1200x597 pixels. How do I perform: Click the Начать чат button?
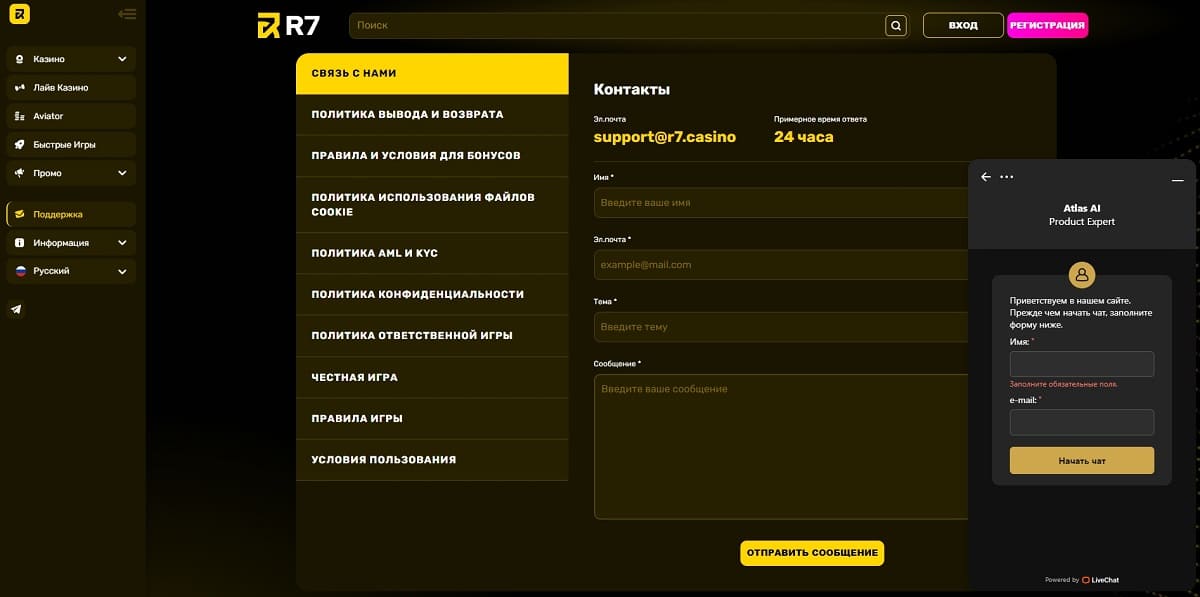(1082, 461)
